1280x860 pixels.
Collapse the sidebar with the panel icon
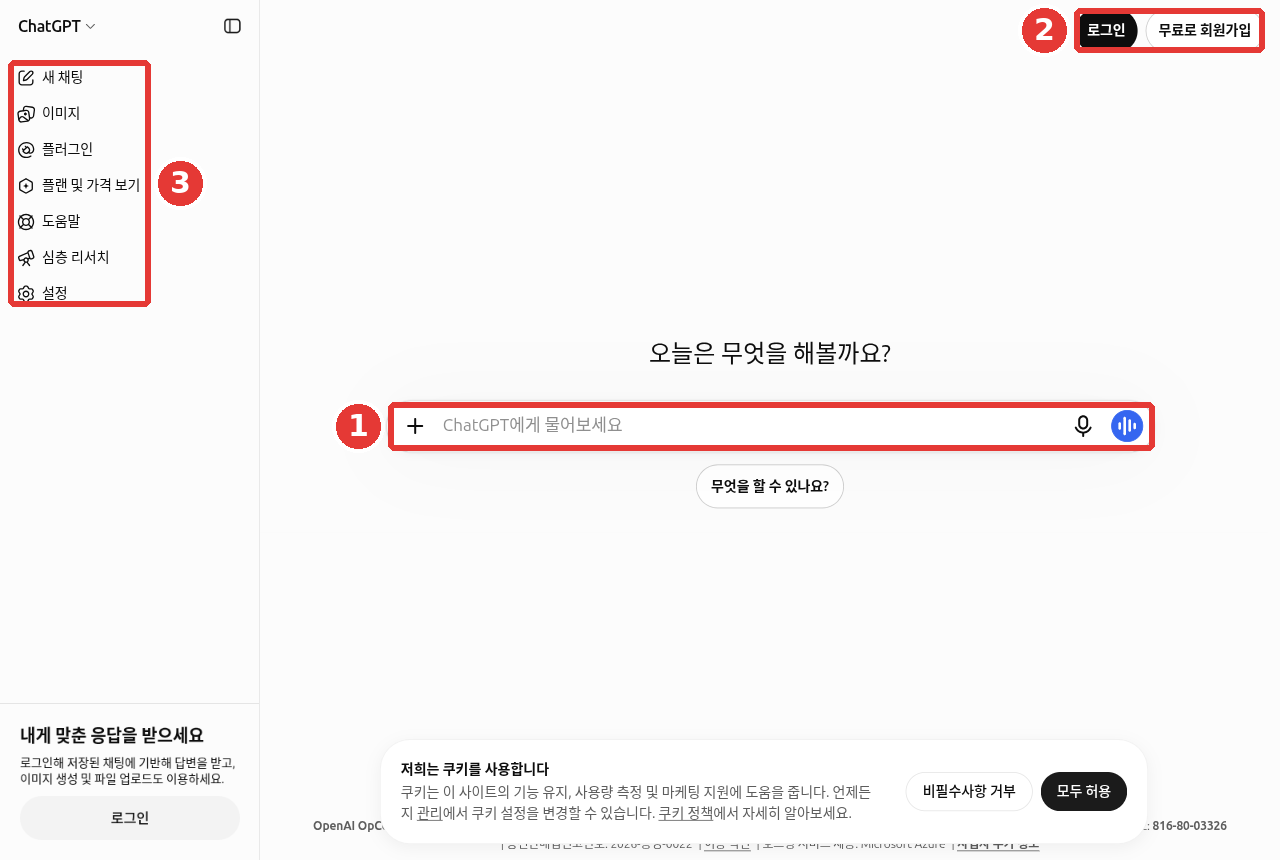[232, 26]
